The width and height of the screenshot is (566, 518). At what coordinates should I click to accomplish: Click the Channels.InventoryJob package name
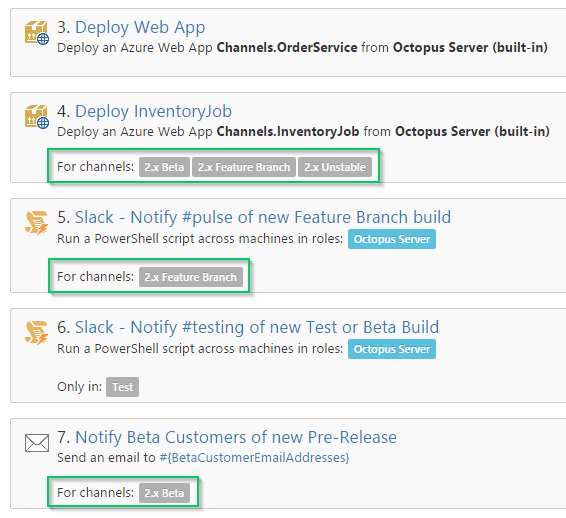point(288,132)
